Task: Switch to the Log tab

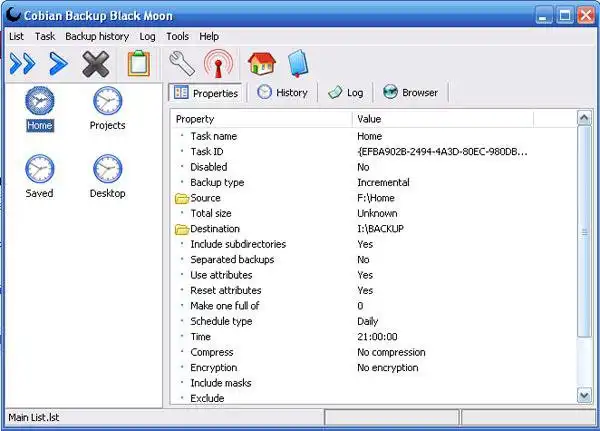Action: pyautogui.click(x=346, y=93)
